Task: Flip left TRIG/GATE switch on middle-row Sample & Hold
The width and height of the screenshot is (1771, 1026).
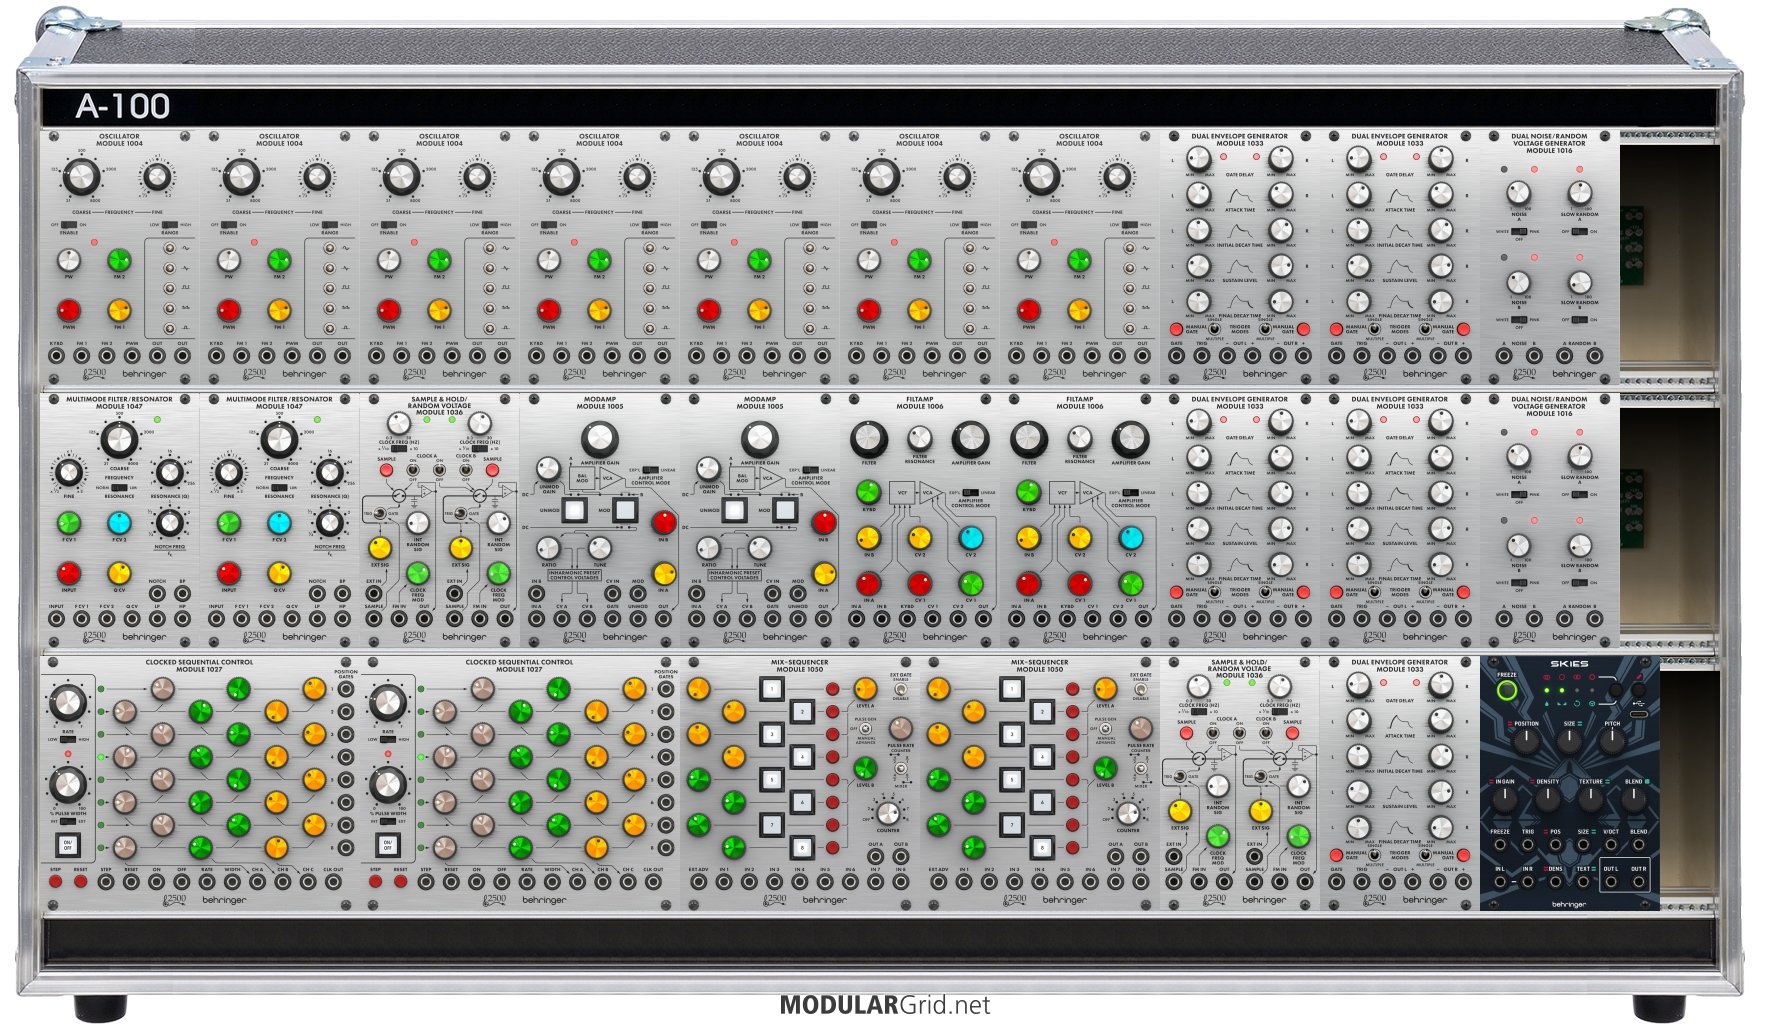Action: (x=381, y=514)
